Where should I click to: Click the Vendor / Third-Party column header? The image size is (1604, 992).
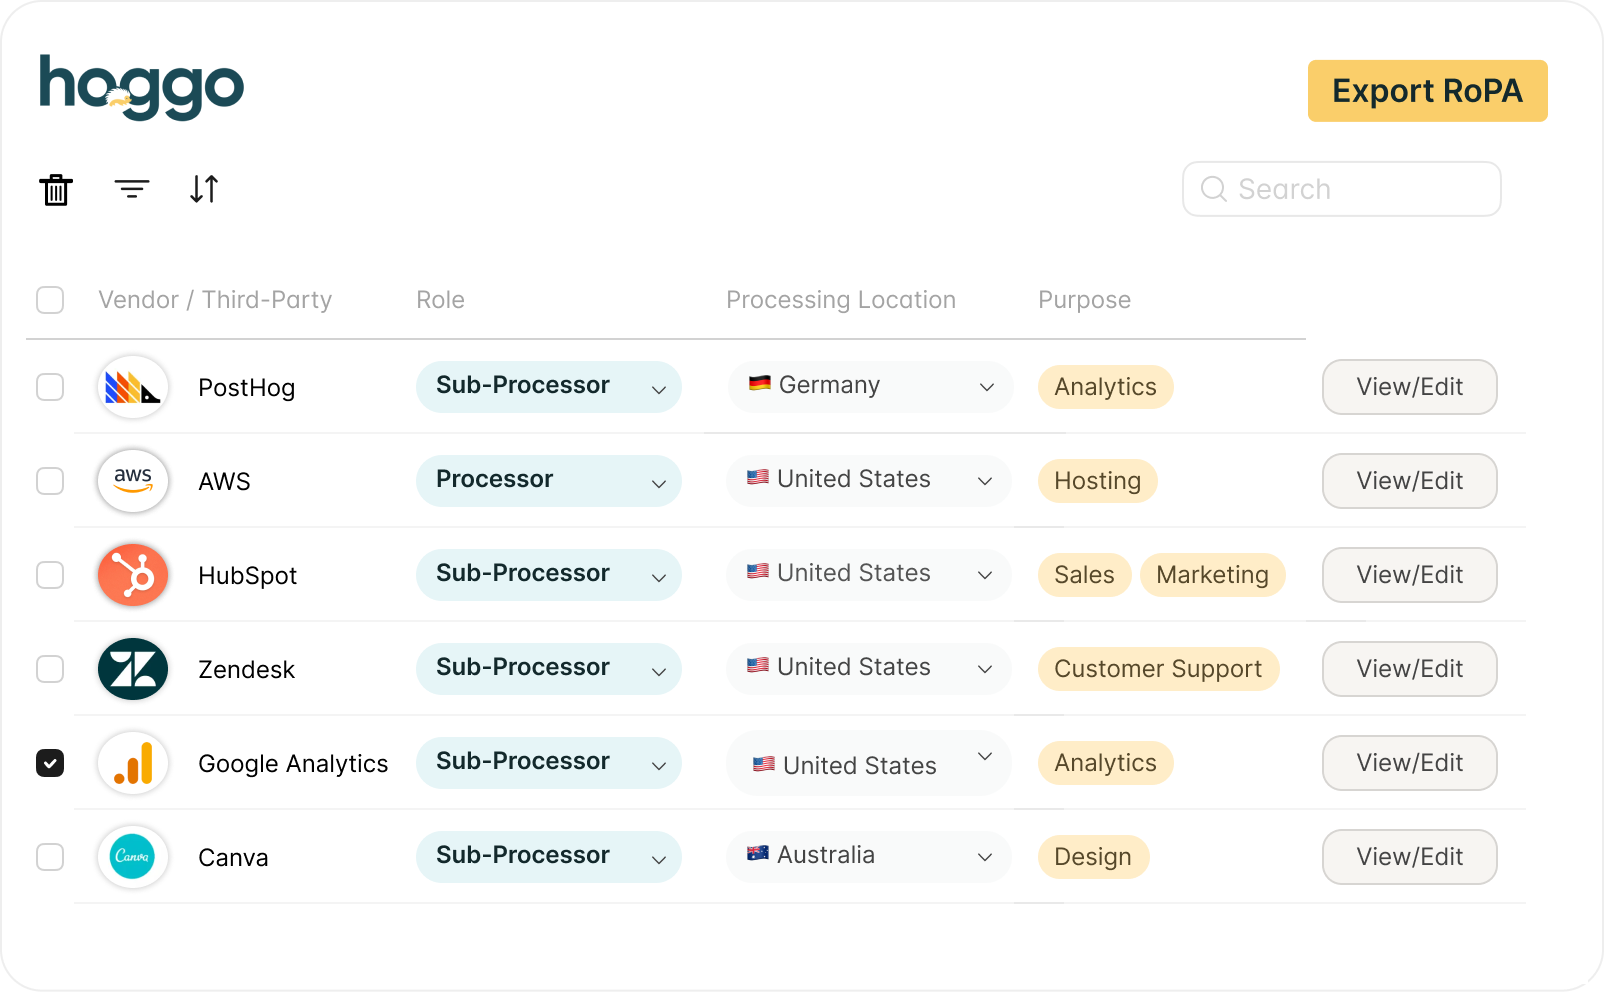pos(215,300)
